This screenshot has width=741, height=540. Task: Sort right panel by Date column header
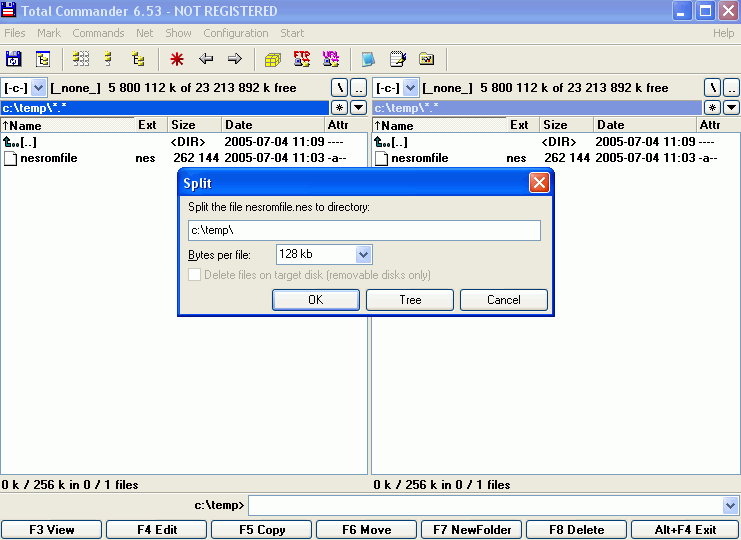click(645, 125)
